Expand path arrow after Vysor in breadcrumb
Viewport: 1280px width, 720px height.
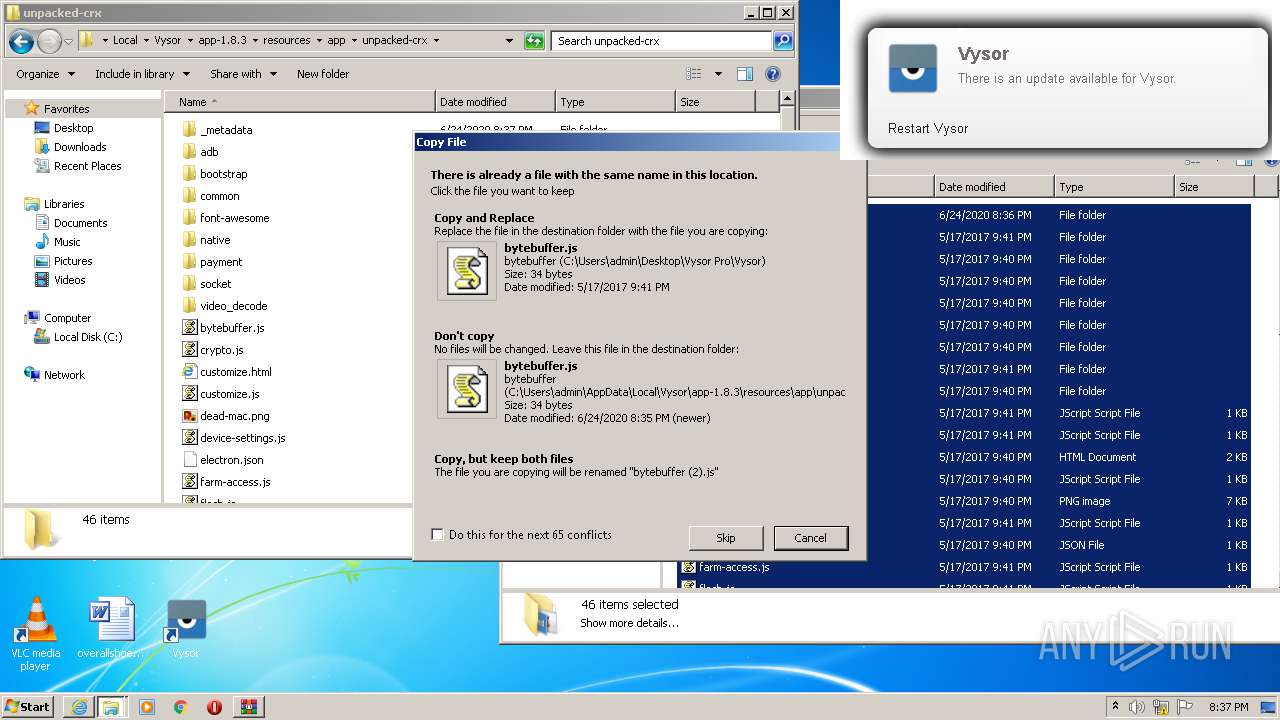point(190,41)
